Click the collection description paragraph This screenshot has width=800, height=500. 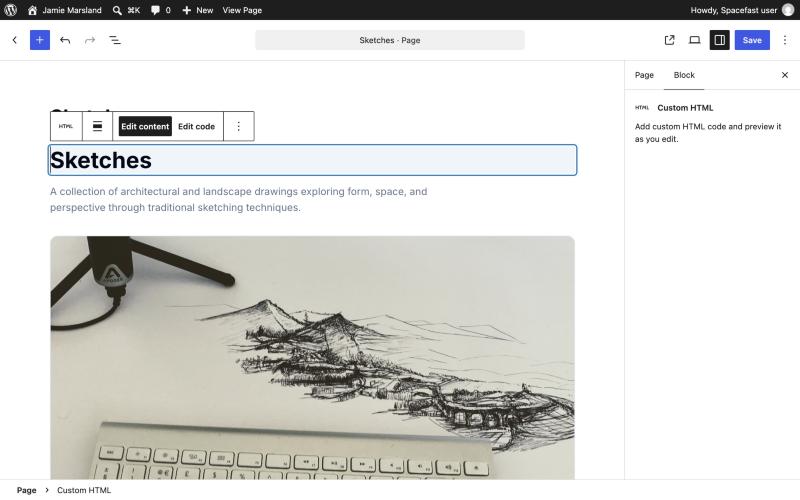238,199
